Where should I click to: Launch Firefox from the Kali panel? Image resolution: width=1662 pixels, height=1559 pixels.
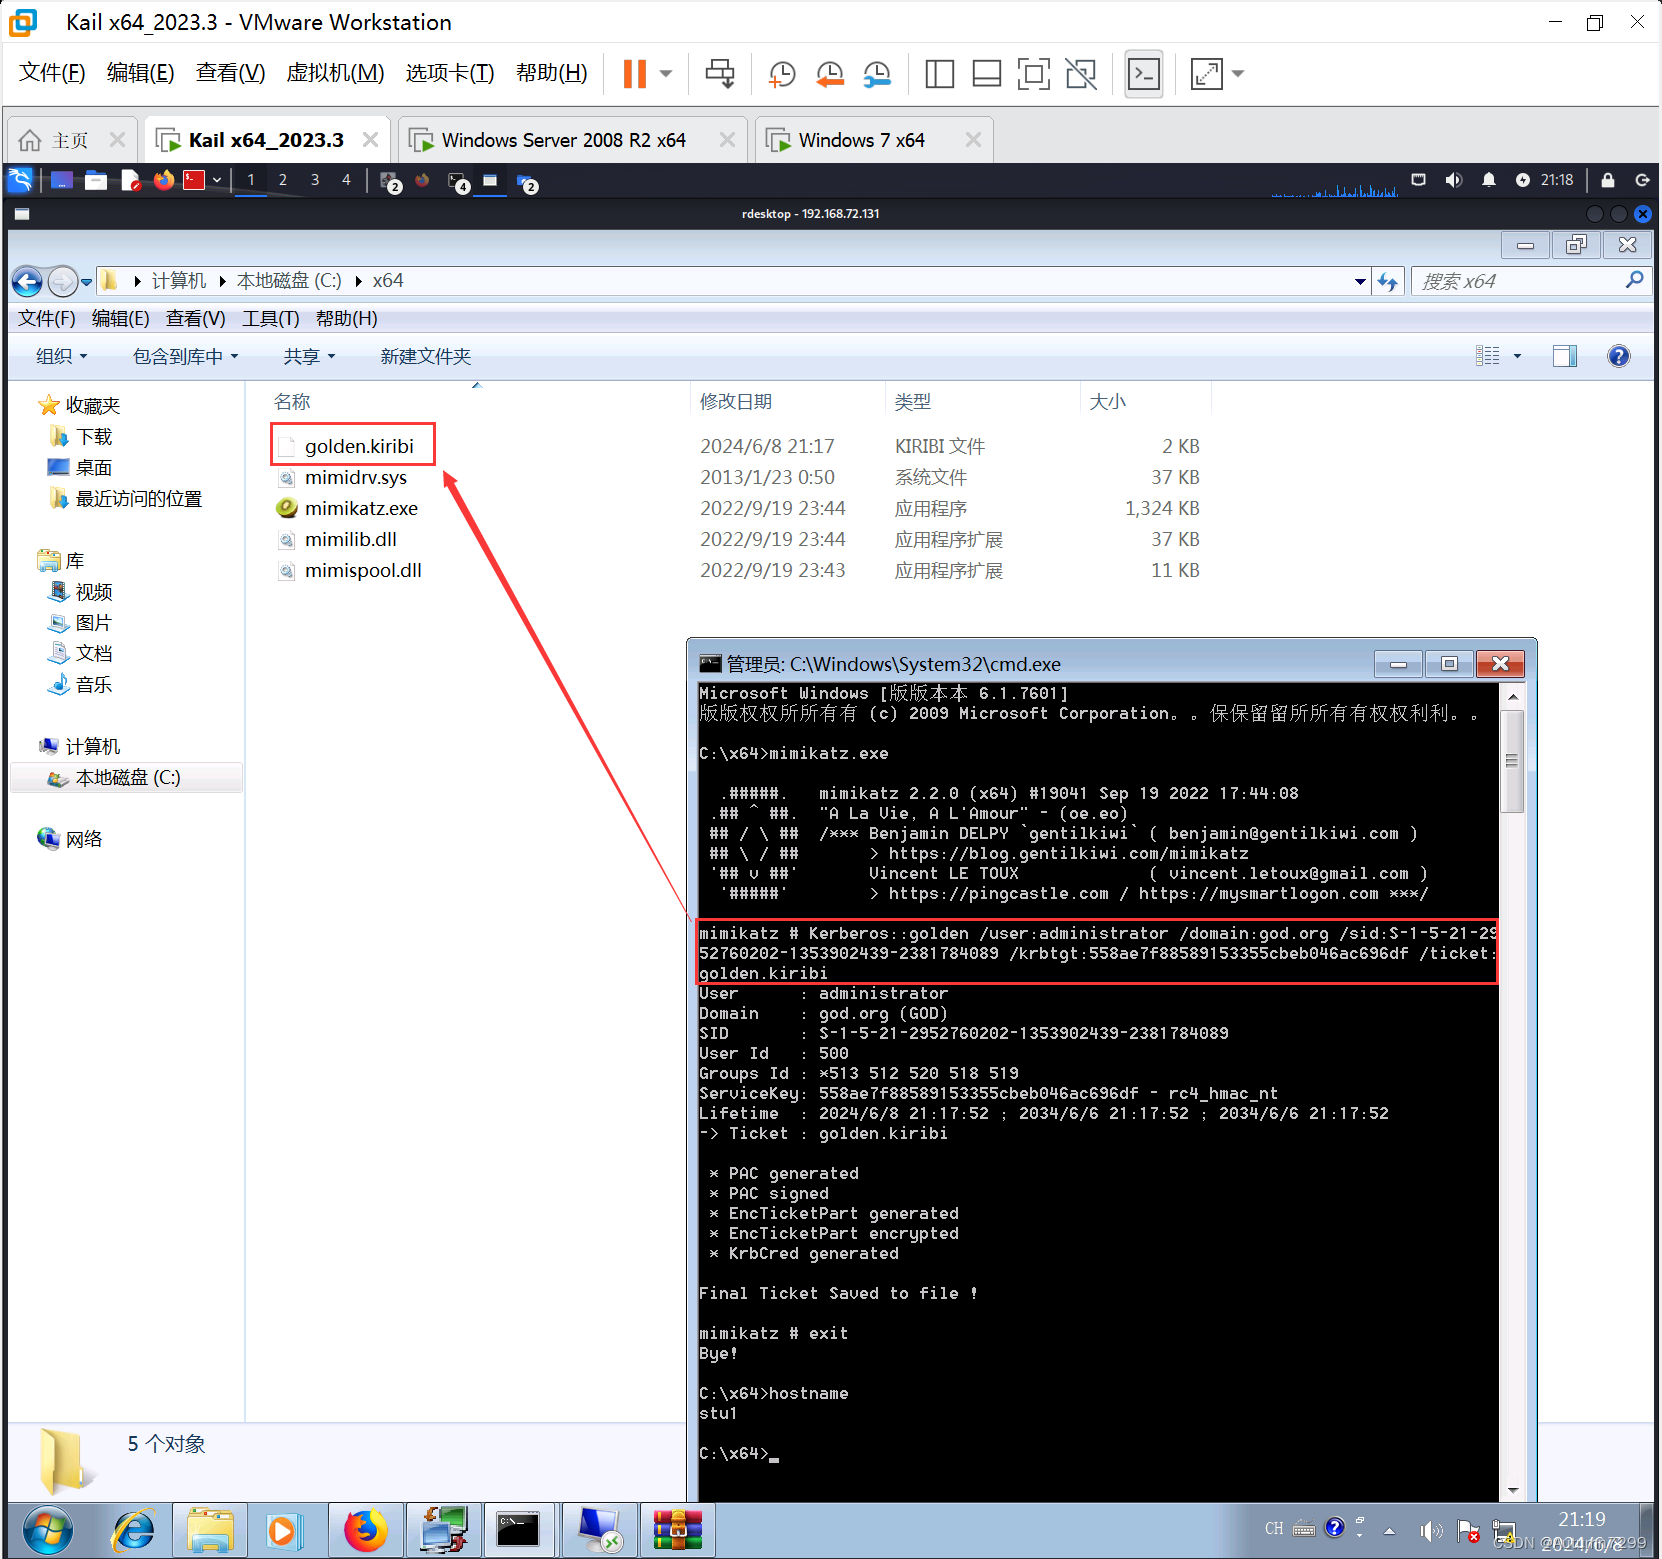coord(163,180)
